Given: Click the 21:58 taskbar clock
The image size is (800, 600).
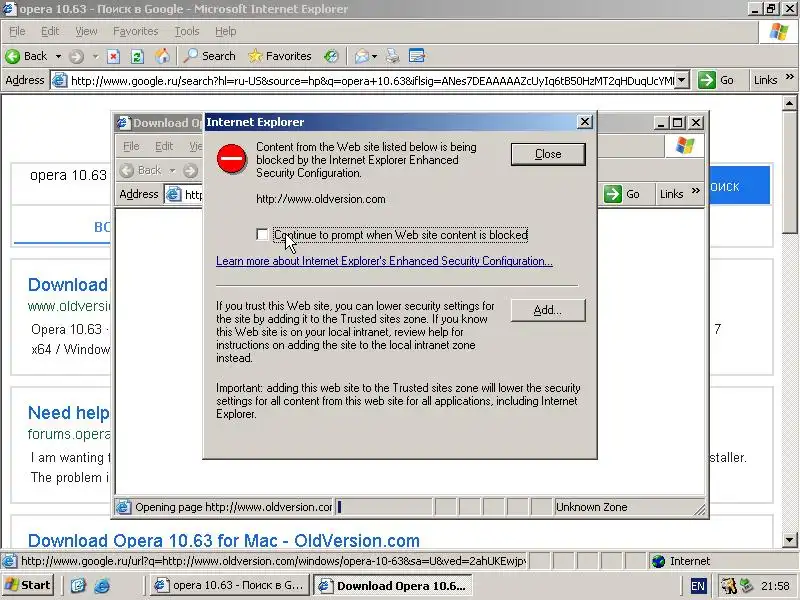Looking at the screenshot, I should pyautogui.click(x=775, y=586).
